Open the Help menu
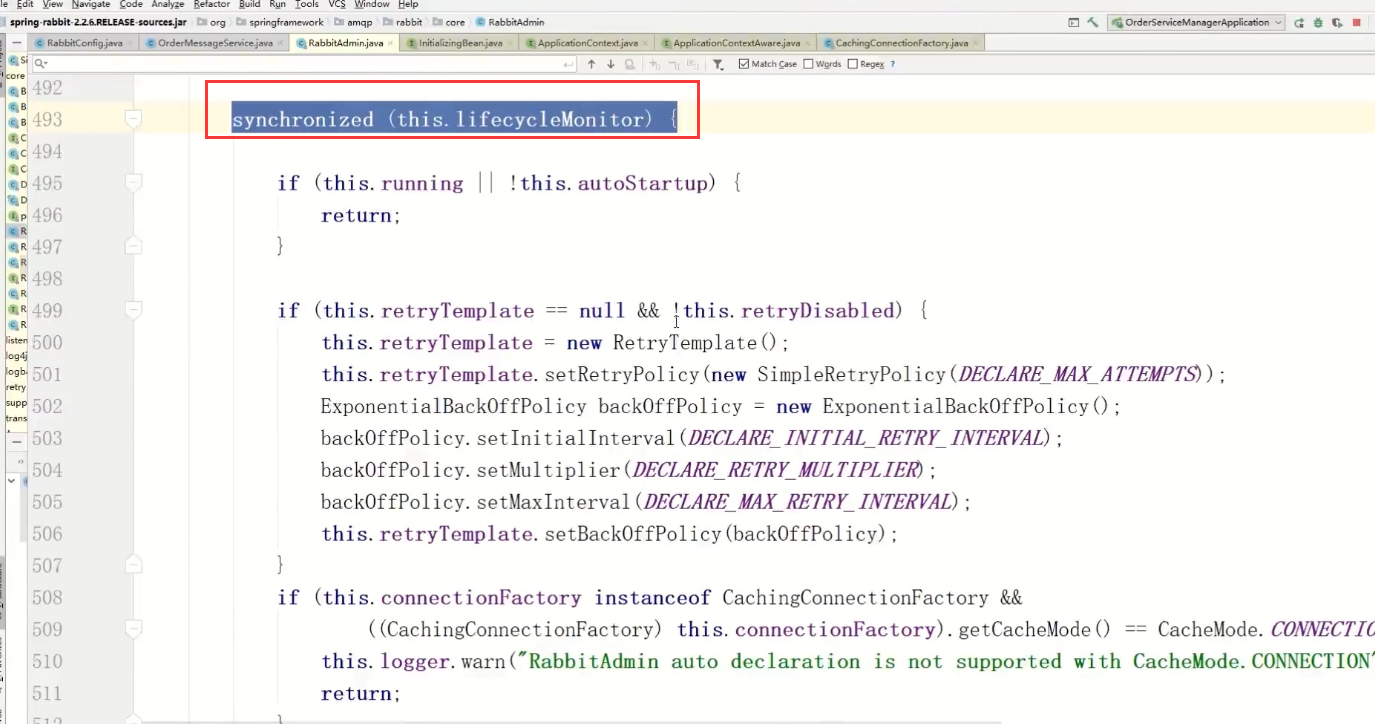 (x=408, y=5)
